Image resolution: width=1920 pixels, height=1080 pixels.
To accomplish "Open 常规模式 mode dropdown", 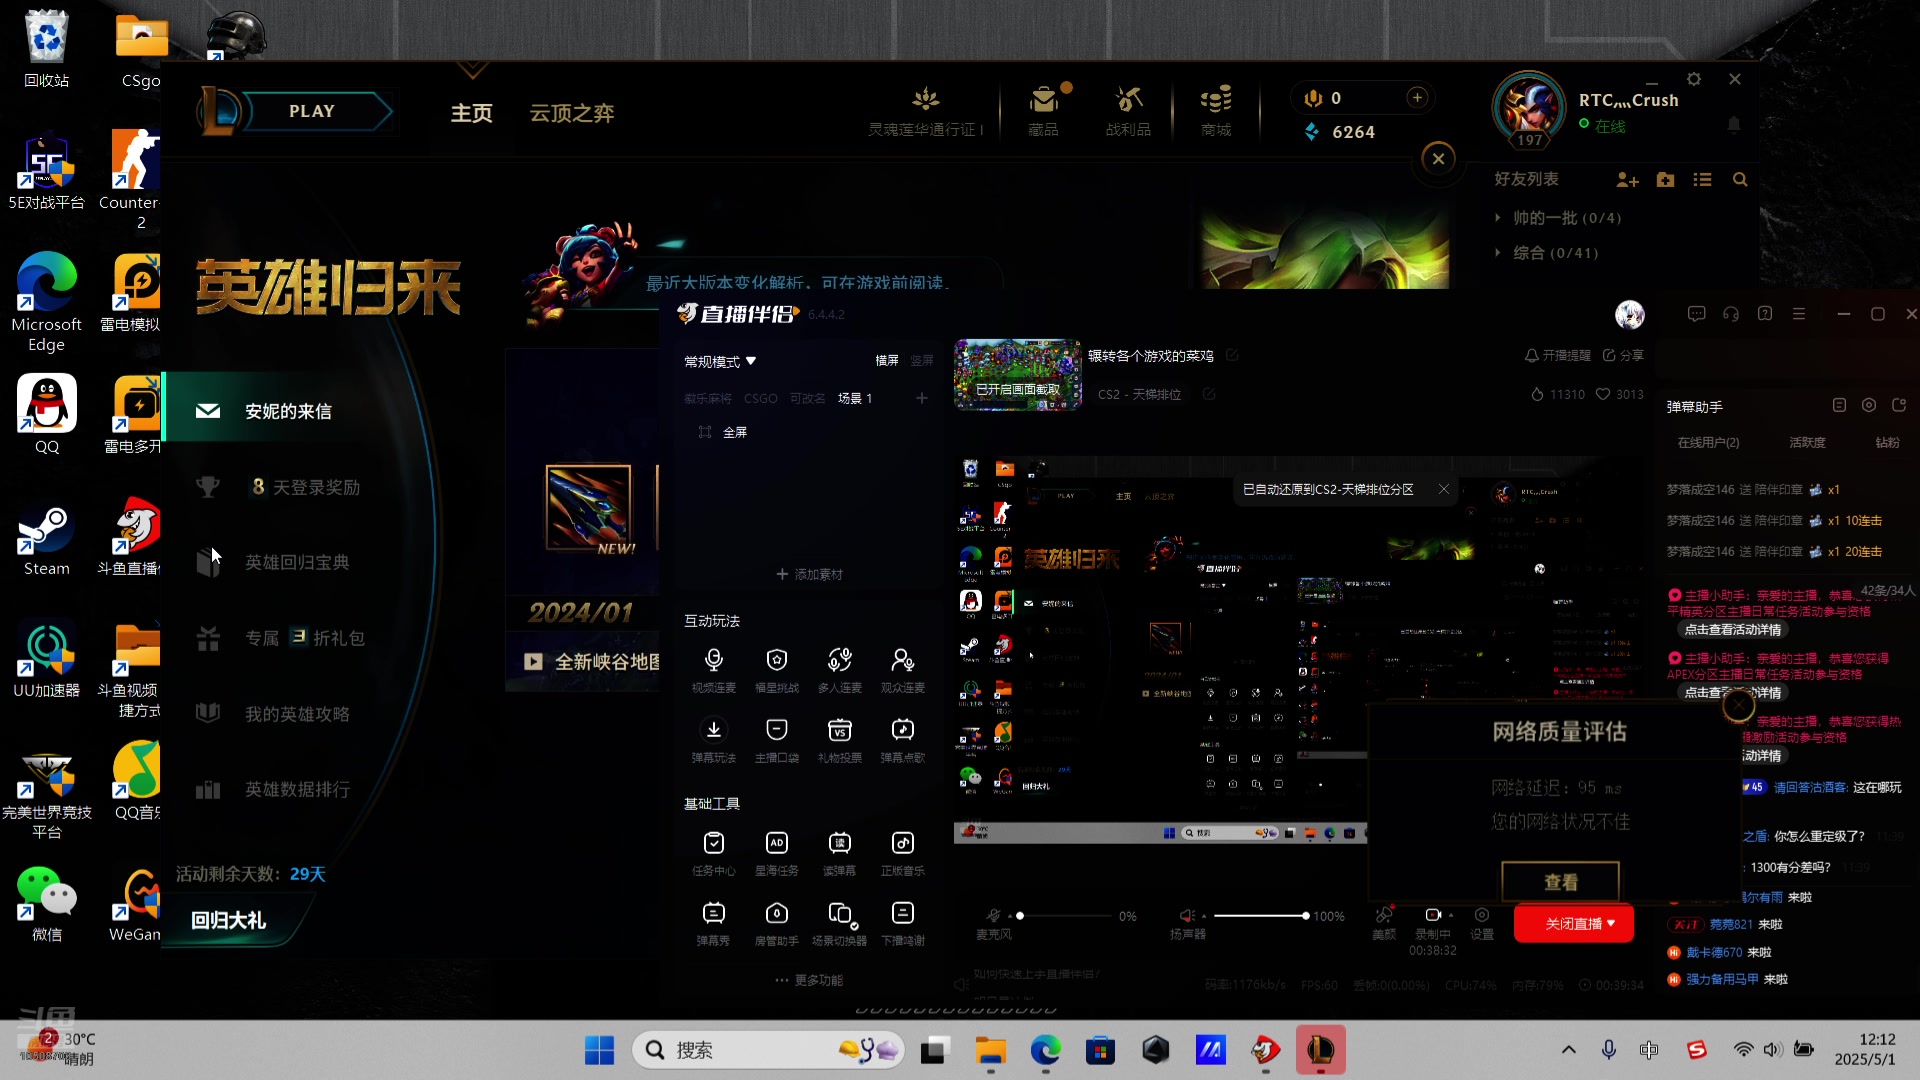I will click(x=720, y=361).
